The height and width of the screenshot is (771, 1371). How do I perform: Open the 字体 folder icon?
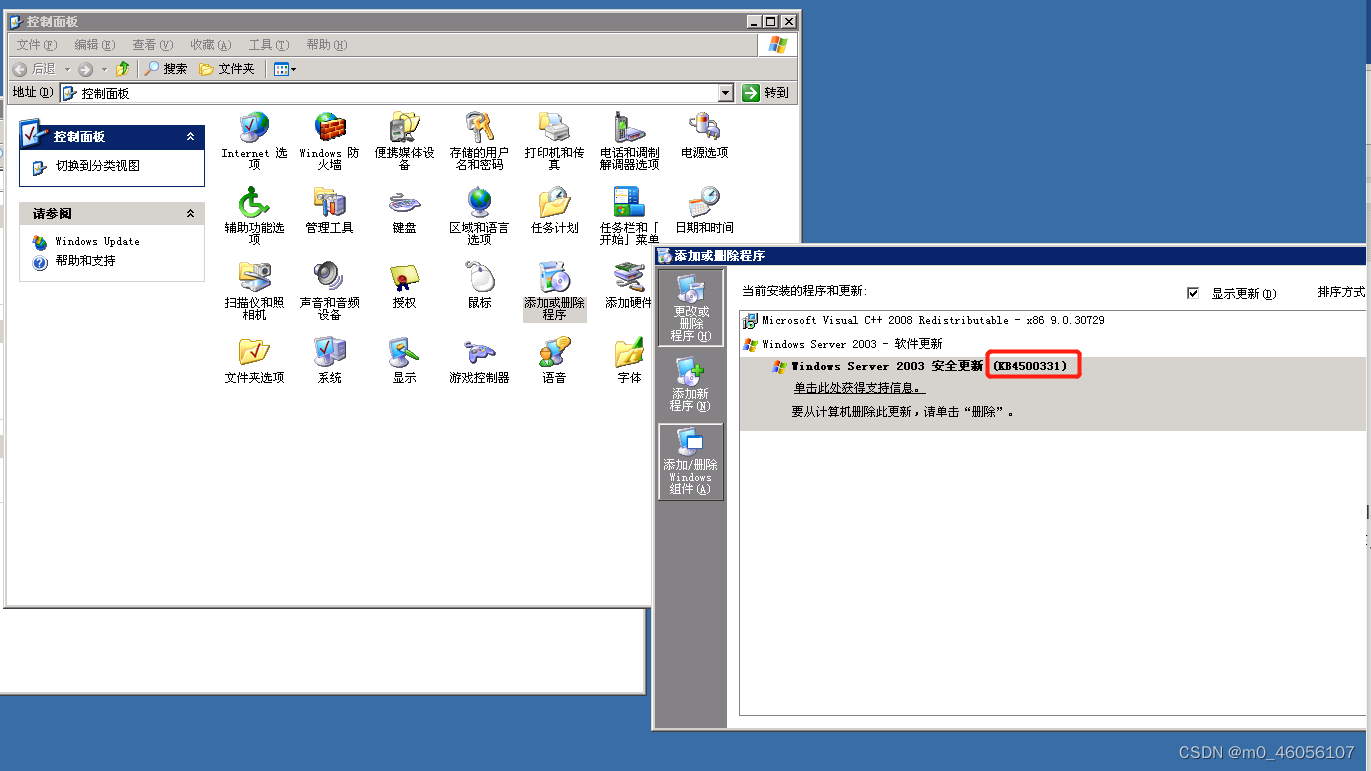pos(629,361)
